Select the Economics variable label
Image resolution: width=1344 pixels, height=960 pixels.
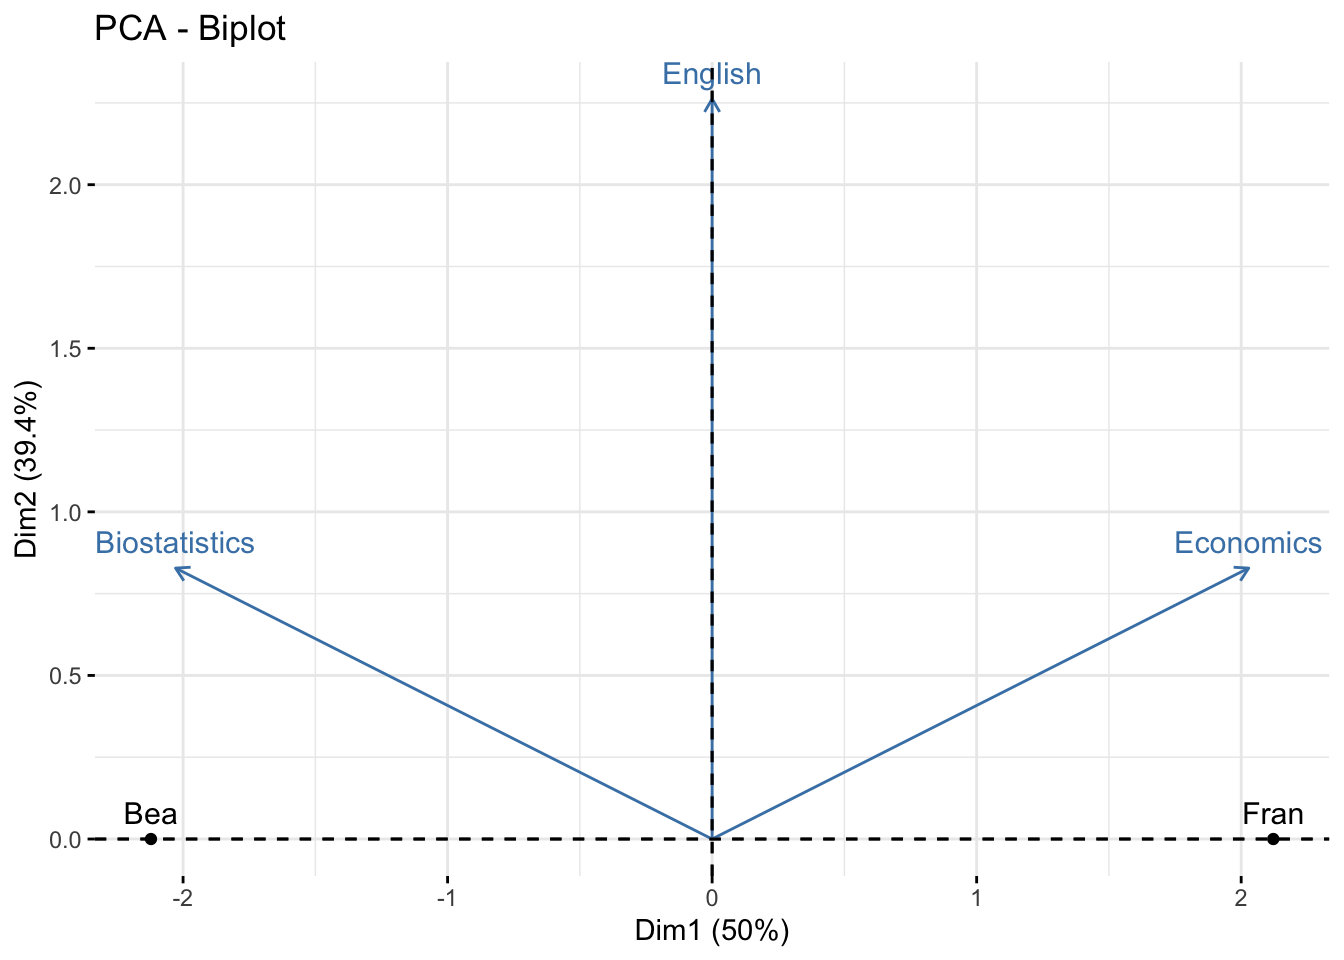(1247, 543)
